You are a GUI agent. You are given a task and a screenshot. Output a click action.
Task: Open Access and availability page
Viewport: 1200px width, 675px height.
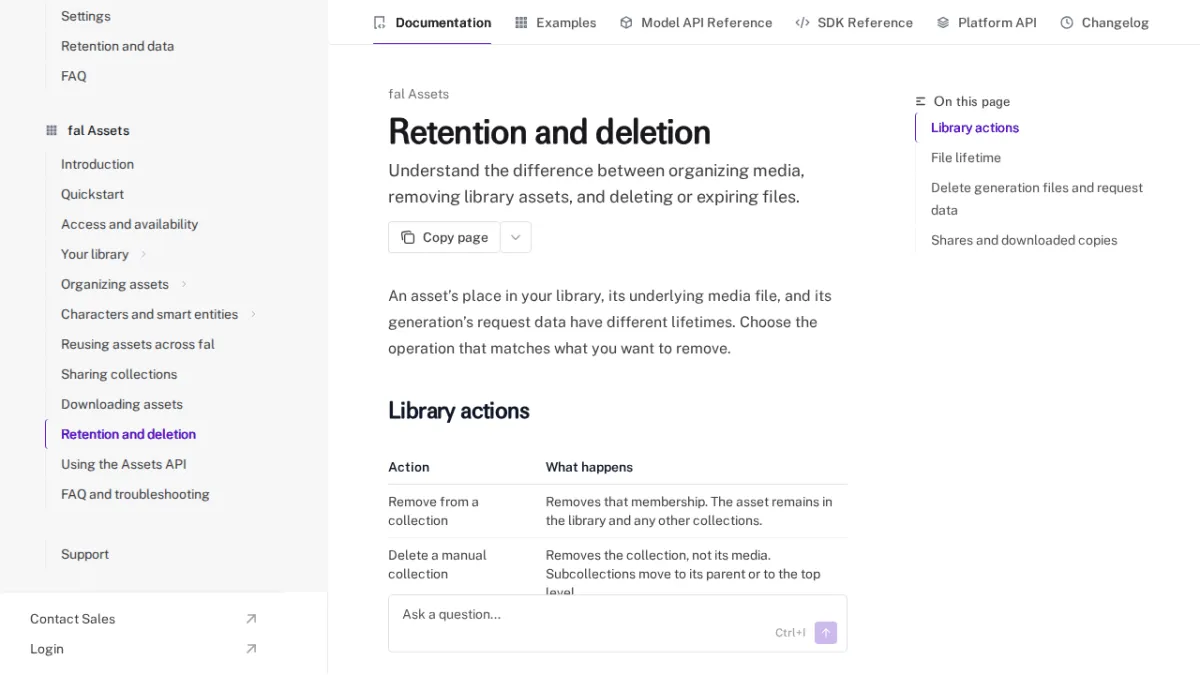tap(130, 224)
